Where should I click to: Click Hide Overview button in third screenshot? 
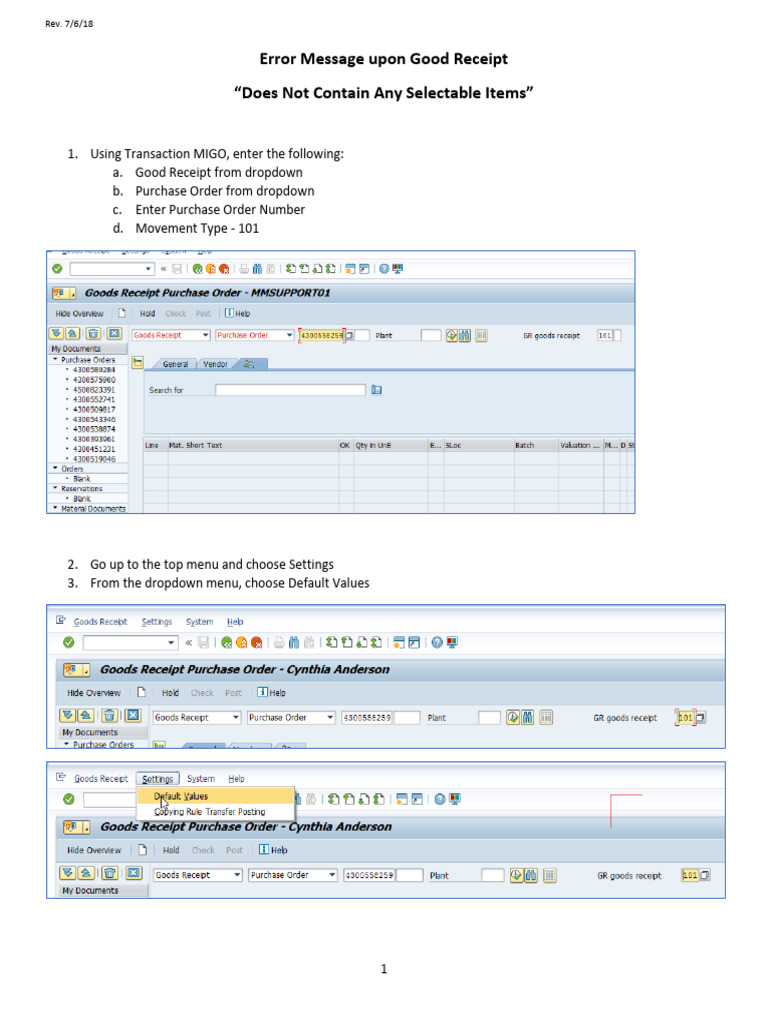point(94,850)
